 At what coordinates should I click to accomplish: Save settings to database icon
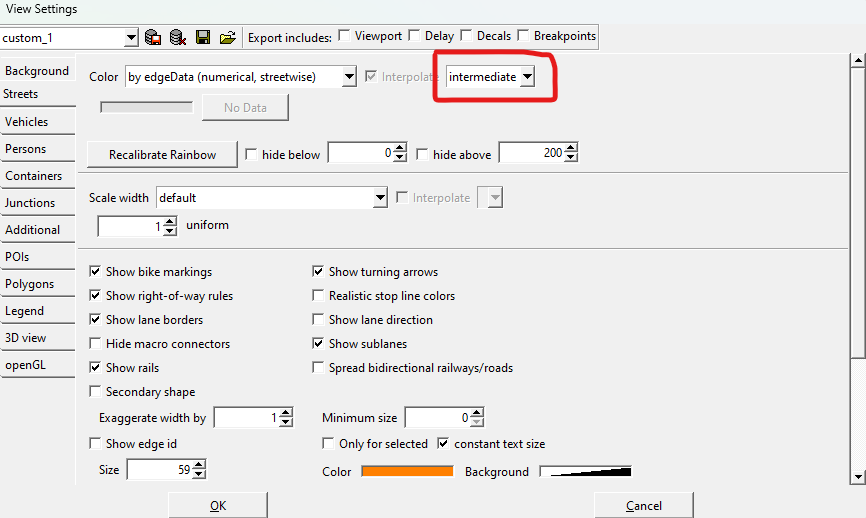[152, 37]
